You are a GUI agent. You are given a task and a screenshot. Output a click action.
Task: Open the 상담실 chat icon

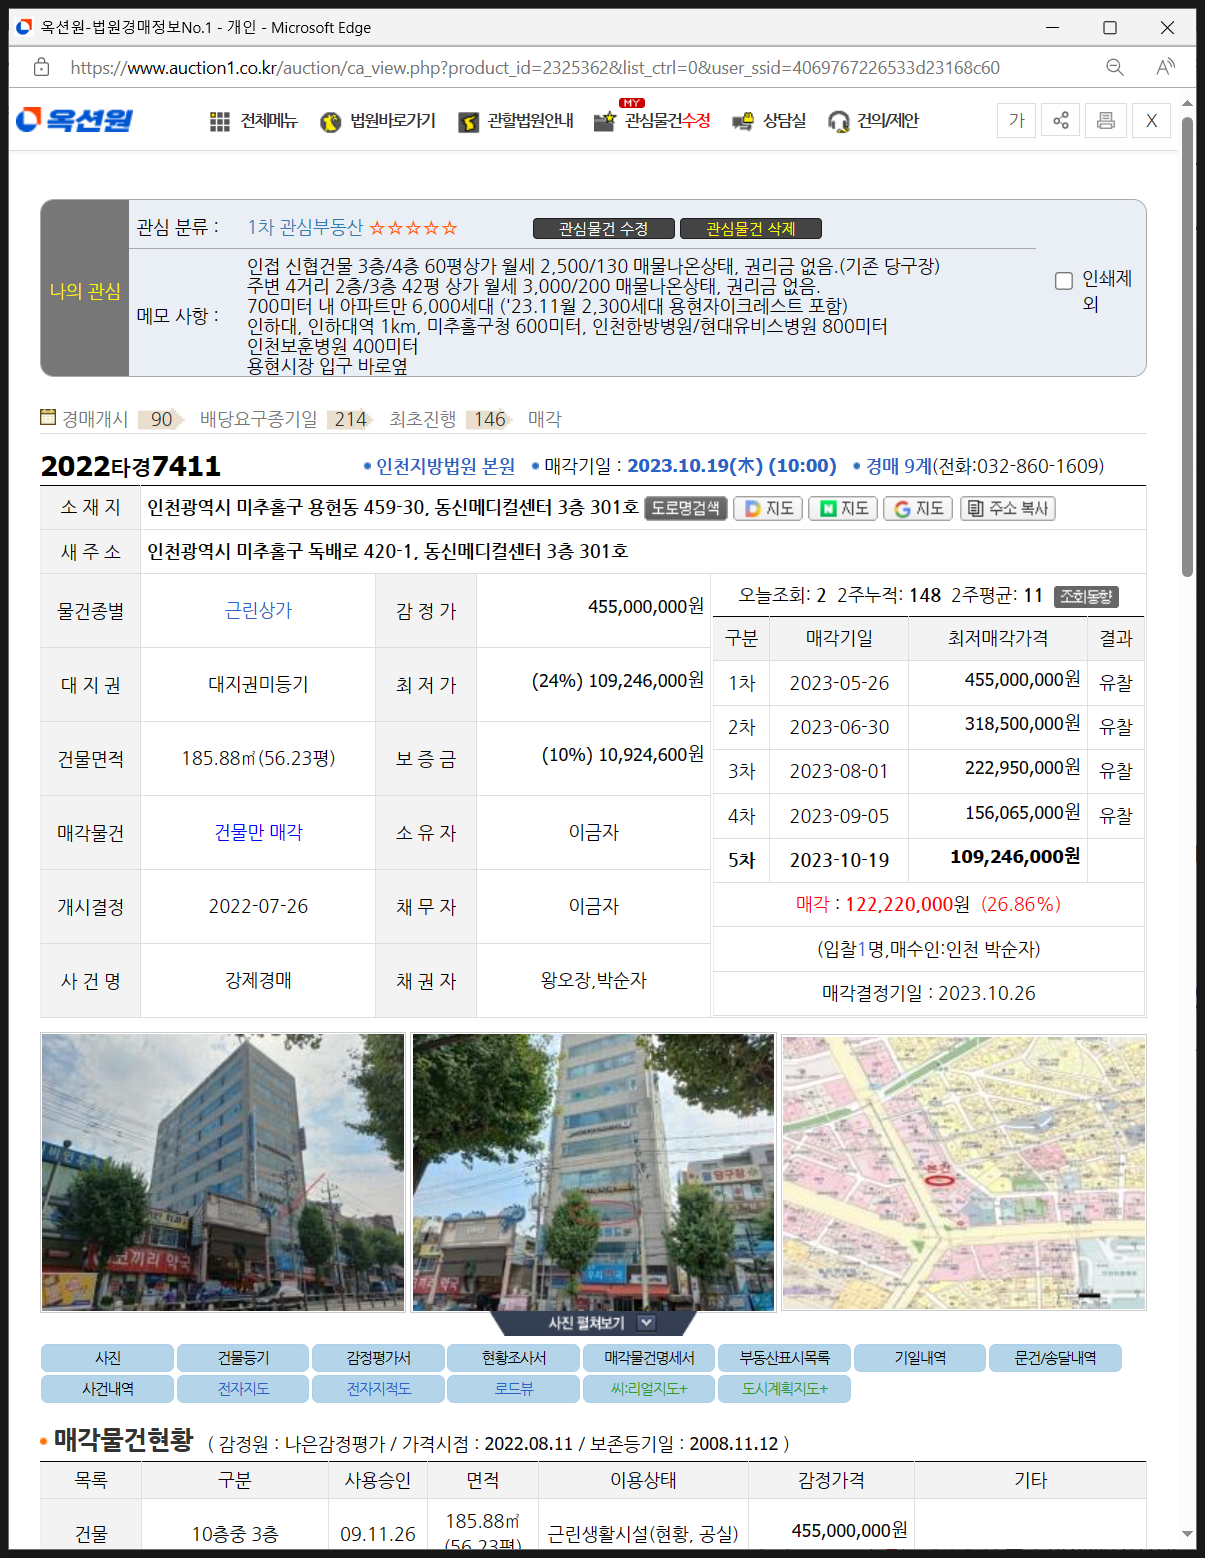tap(743, 120)
